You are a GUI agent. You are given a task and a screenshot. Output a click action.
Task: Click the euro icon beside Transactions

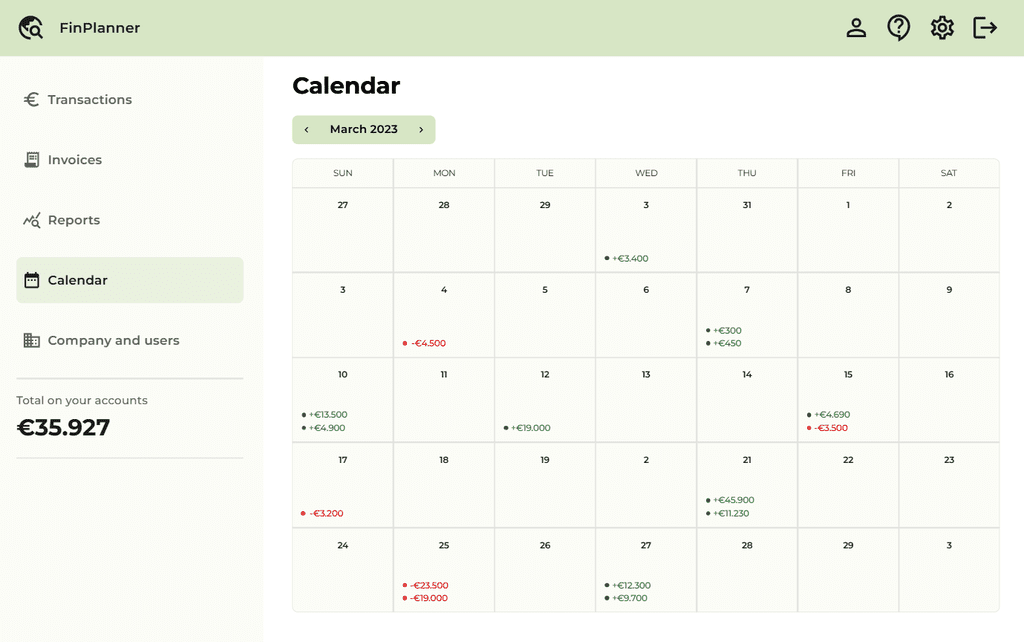(x=31, y=99)
